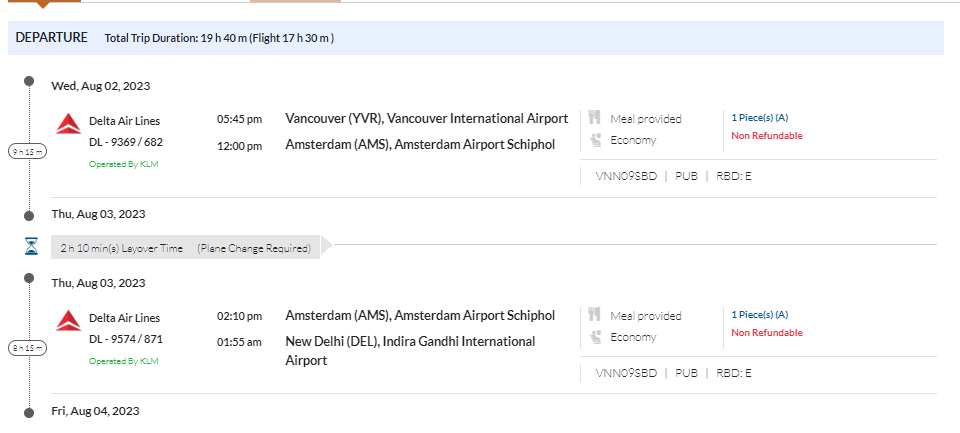Click the DEPARTURE section header
The image size is (960, 433).
click(52, 37)
